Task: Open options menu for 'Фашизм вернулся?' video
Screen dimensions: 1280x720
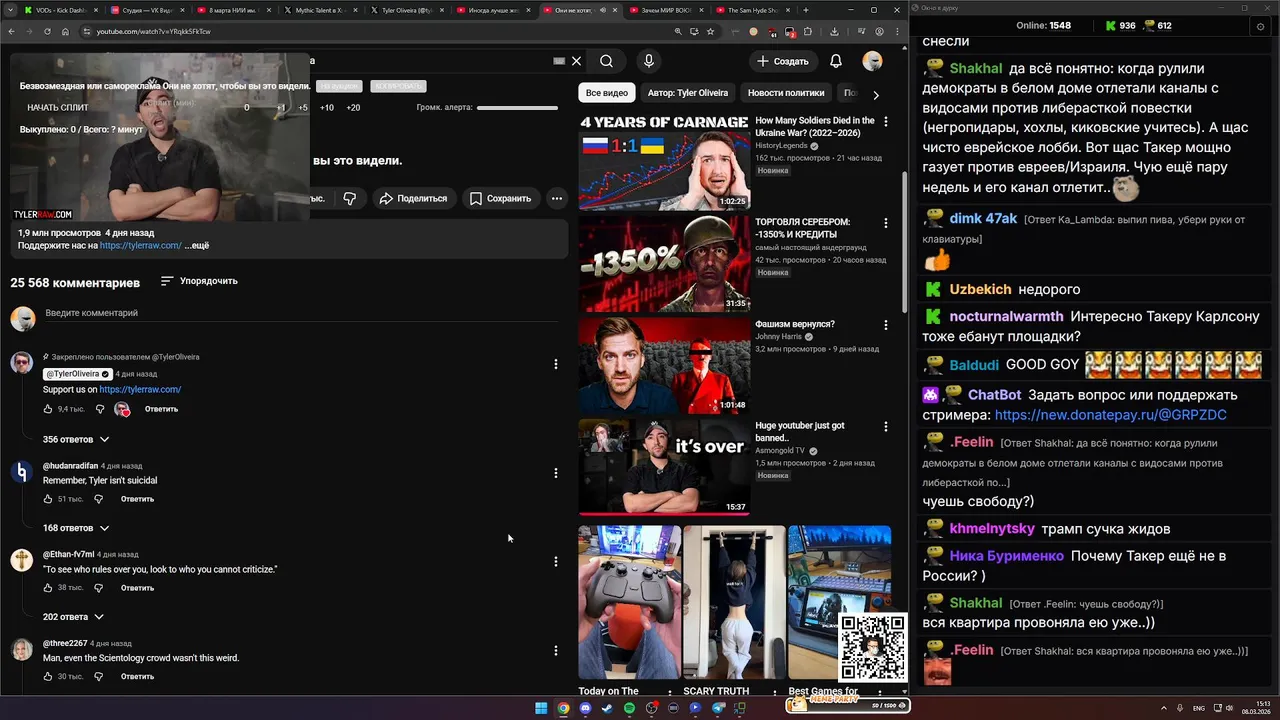Action: (885, 325)
